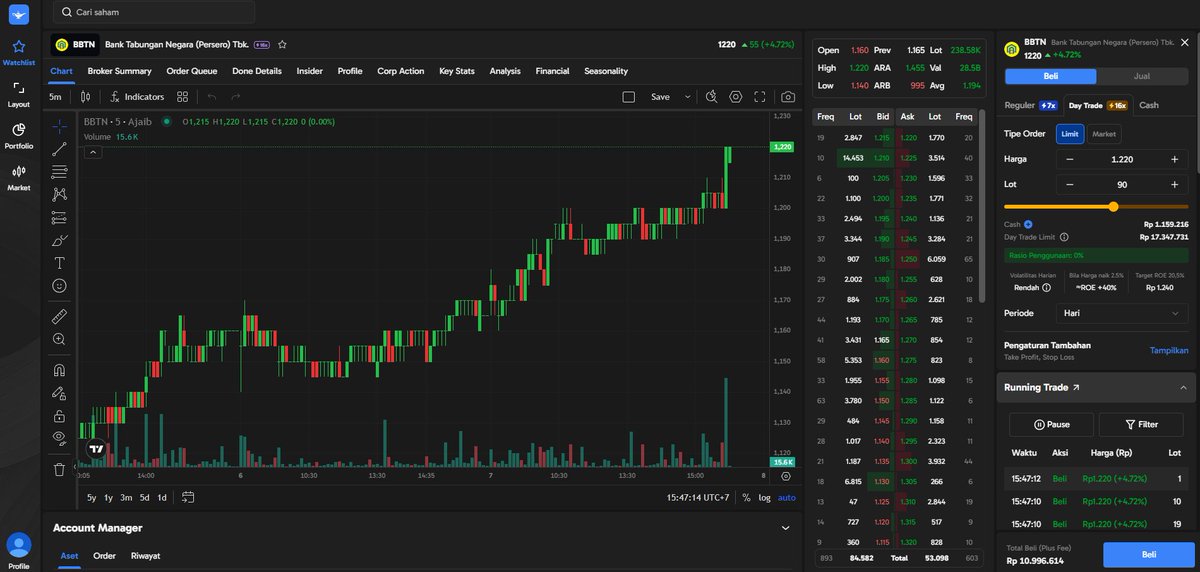Select the zoom in tool
1200x572 pixels.
(x=60, y=339)
